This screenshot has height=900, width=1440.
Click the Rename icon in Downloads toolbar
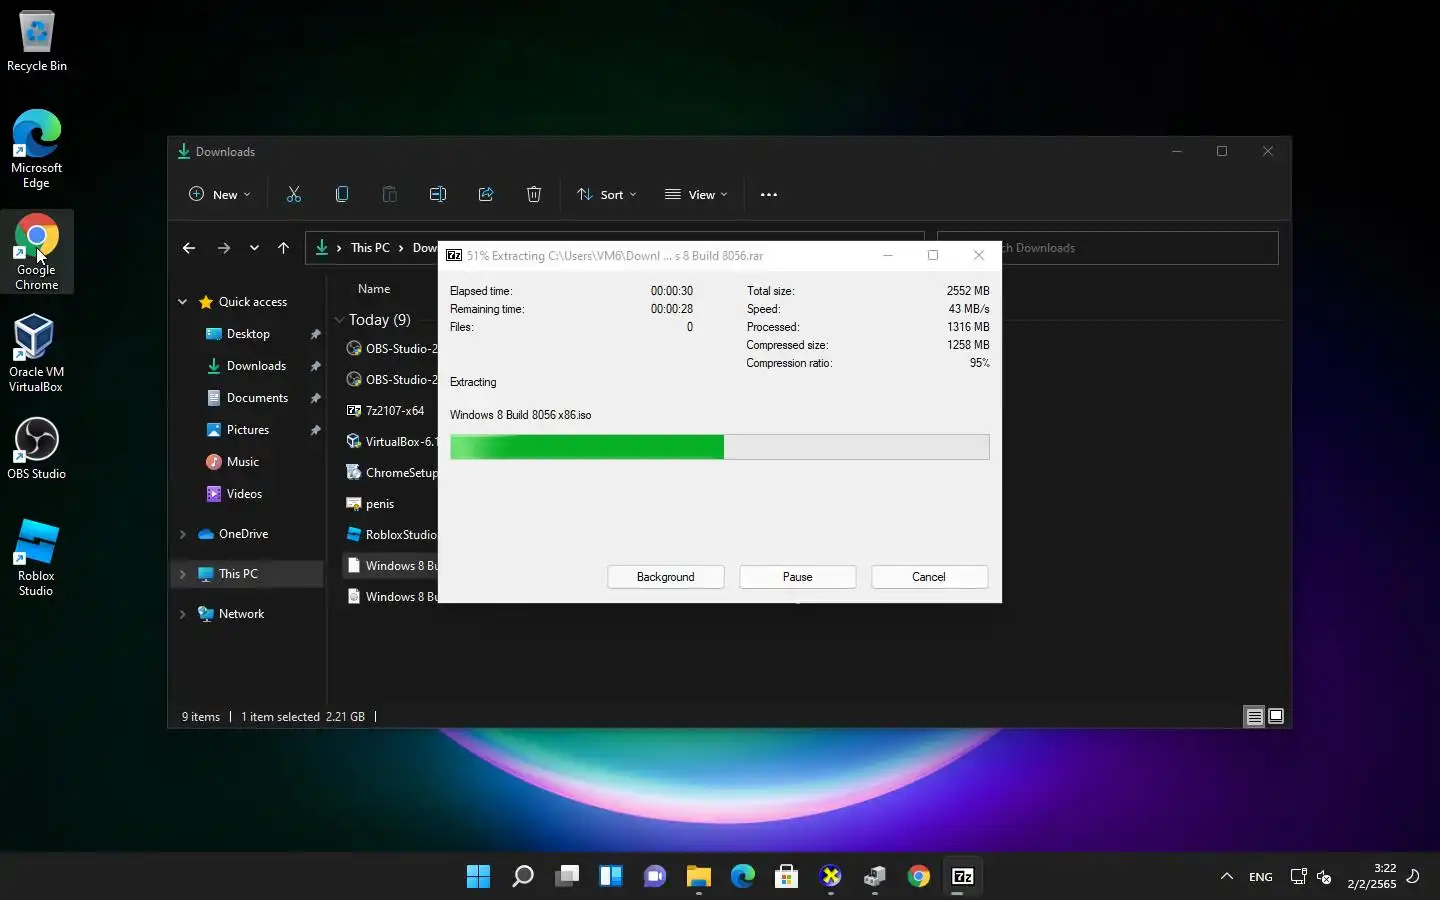438,194
